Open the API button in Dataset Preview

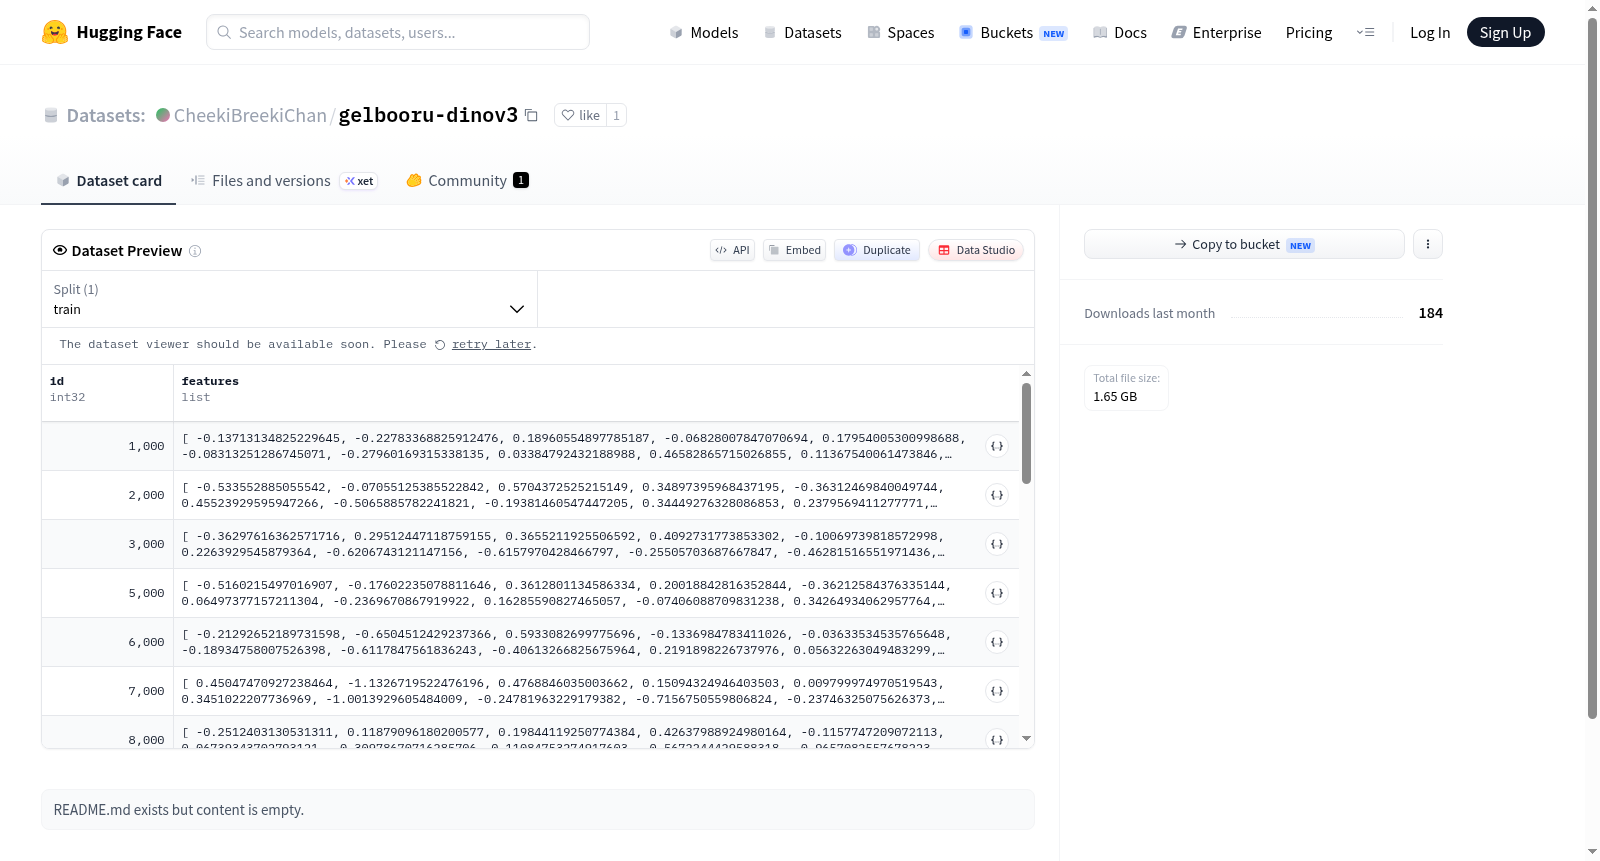point(733,250)
